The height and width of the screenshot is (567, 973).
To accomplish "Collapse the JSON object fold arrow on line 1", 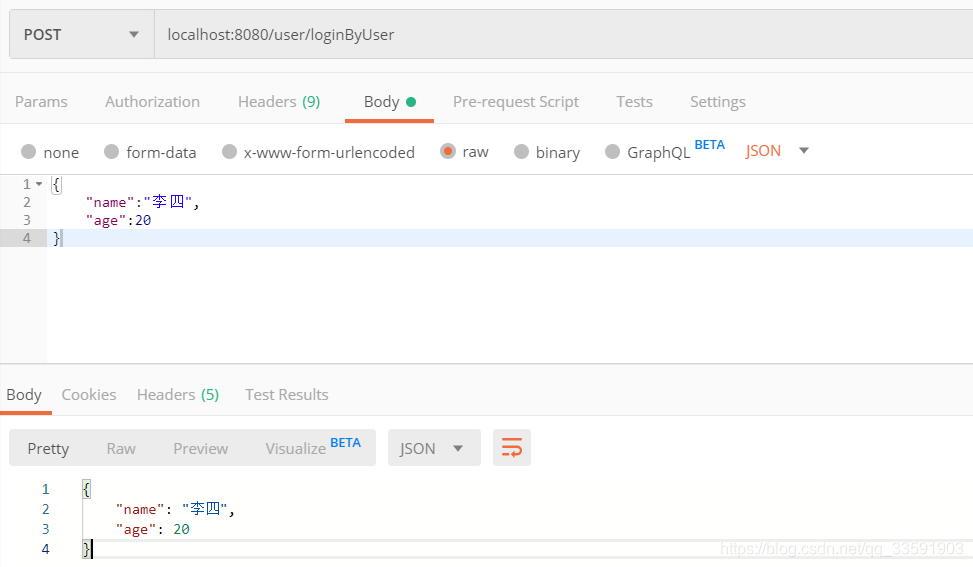I will click(x=39, y=184).
